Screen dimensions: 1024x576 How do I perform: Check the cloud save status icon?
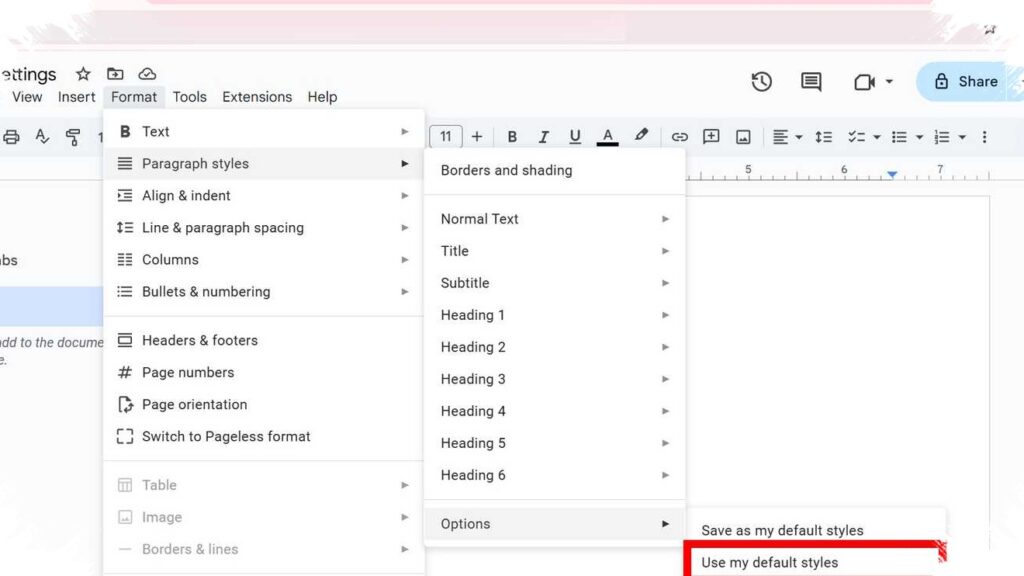[x=147, y=74]
